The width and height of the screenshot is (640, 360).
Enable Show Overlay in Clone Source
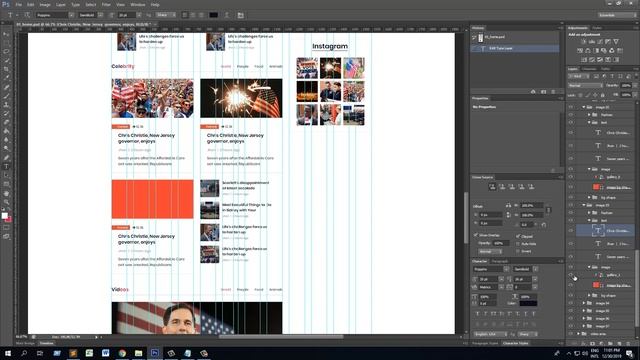476,235
